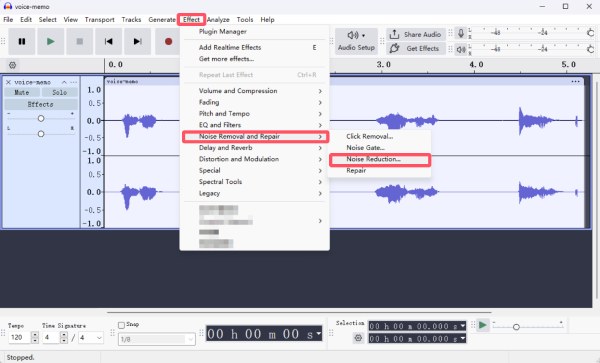Expand EQ and Filters submenu
This screenshot has height=363, width=600.
coord(254,125)
